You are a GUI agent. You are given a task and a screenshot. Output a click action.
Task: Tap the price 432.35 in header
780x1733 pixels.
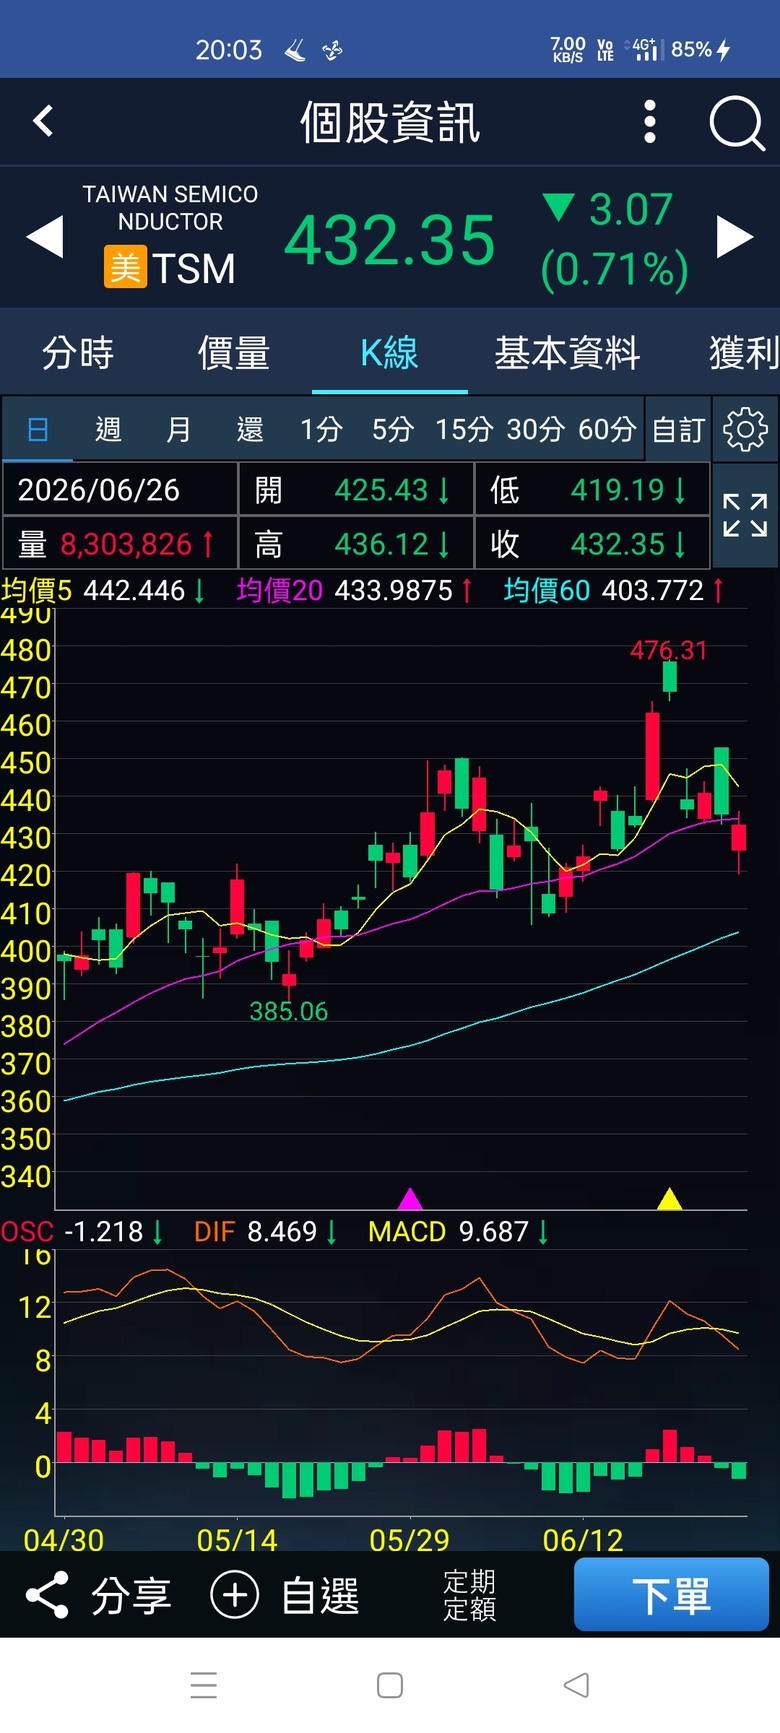[390, 240]
